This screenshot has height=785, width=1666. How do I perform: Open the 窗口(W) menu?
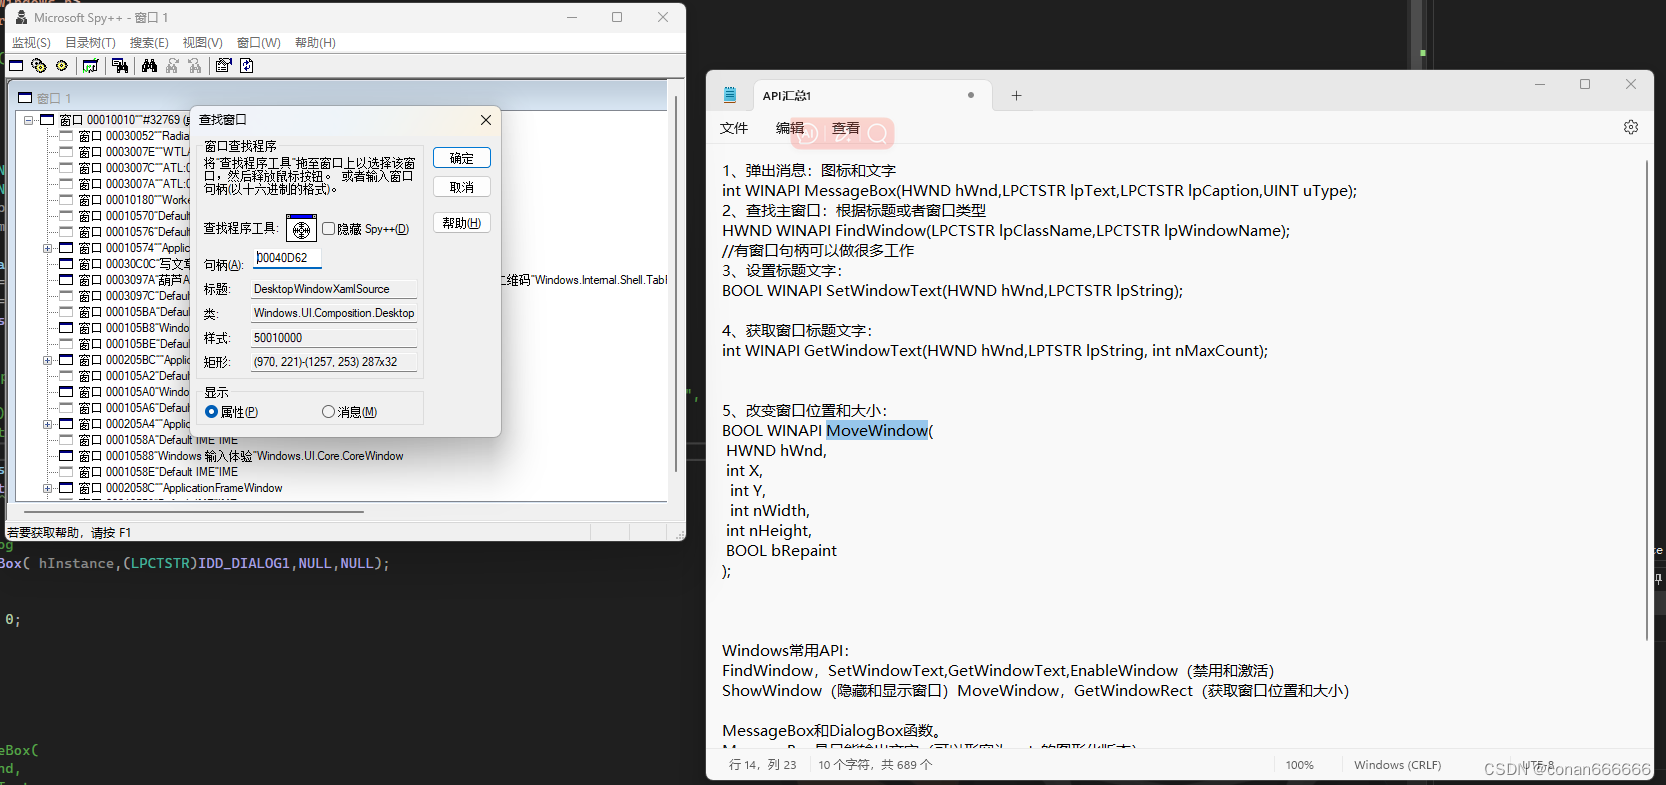tap(259, 43)
